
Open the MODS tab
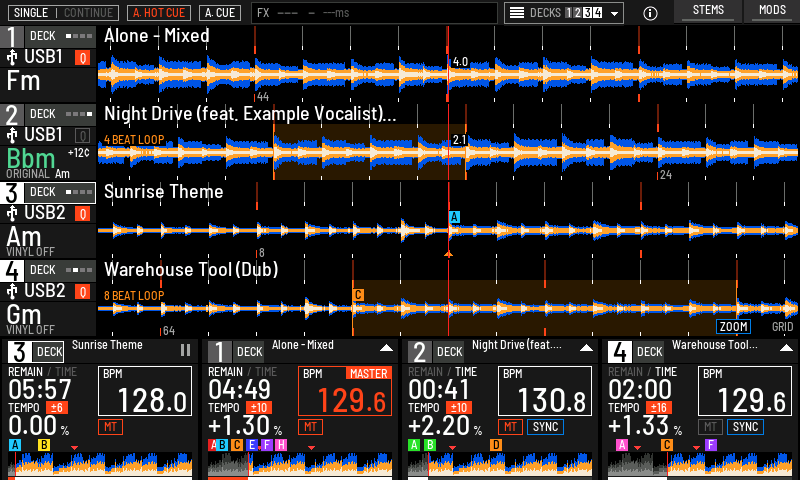[x=772, y=11]
